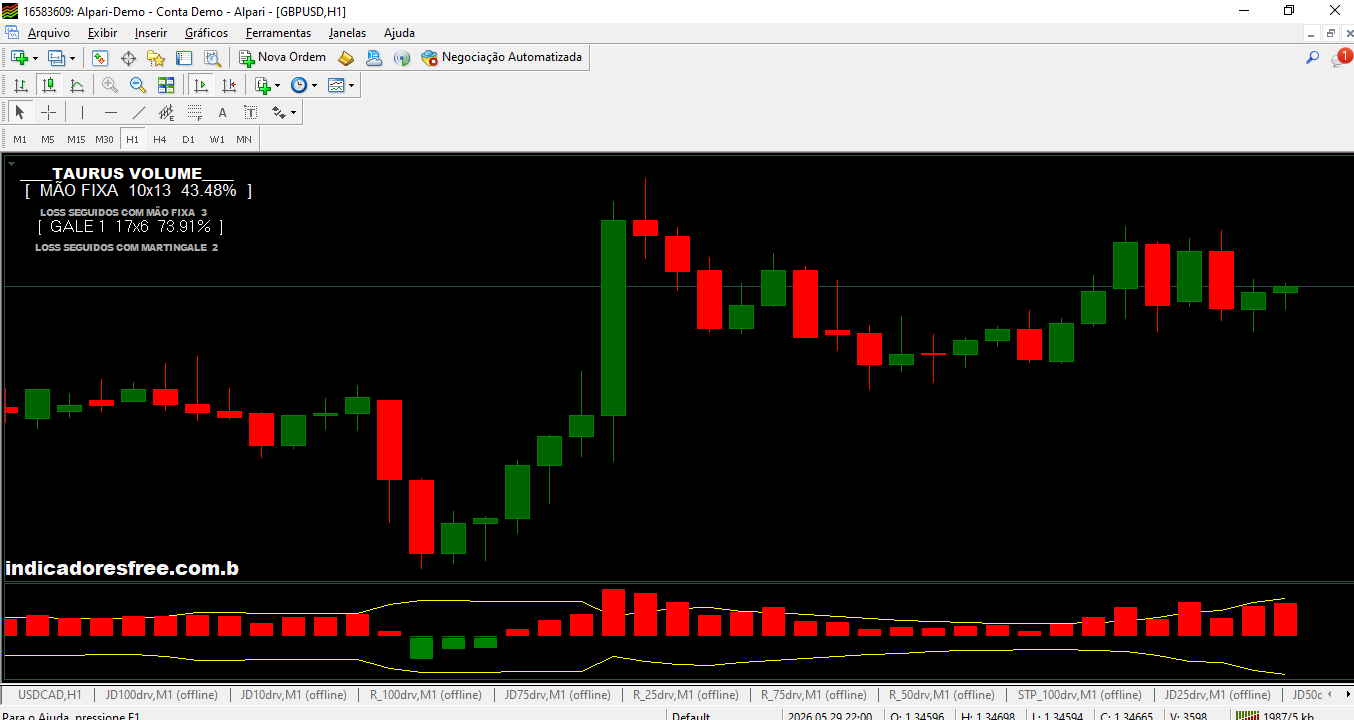Image resolution: width=1354 pixels, height=720 pixels.
Task: Activate the cursor arrow tool
Action: (x=20, y=113)
